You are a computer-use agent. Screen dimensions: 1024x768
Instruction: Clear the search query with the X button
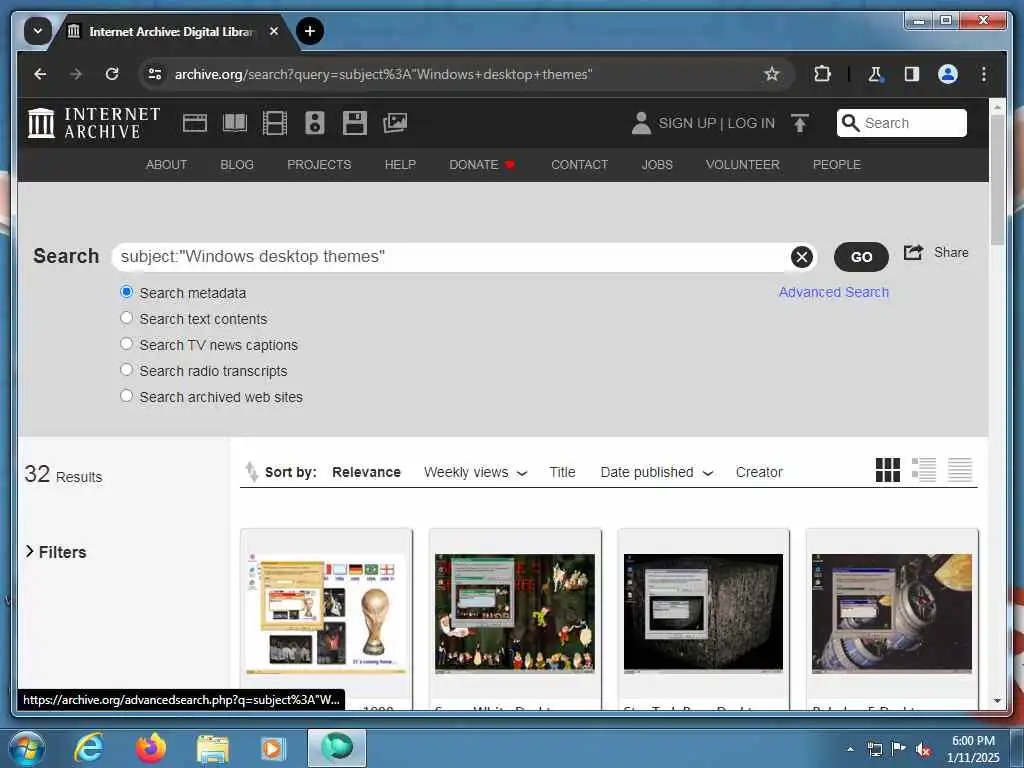[801, 257]
